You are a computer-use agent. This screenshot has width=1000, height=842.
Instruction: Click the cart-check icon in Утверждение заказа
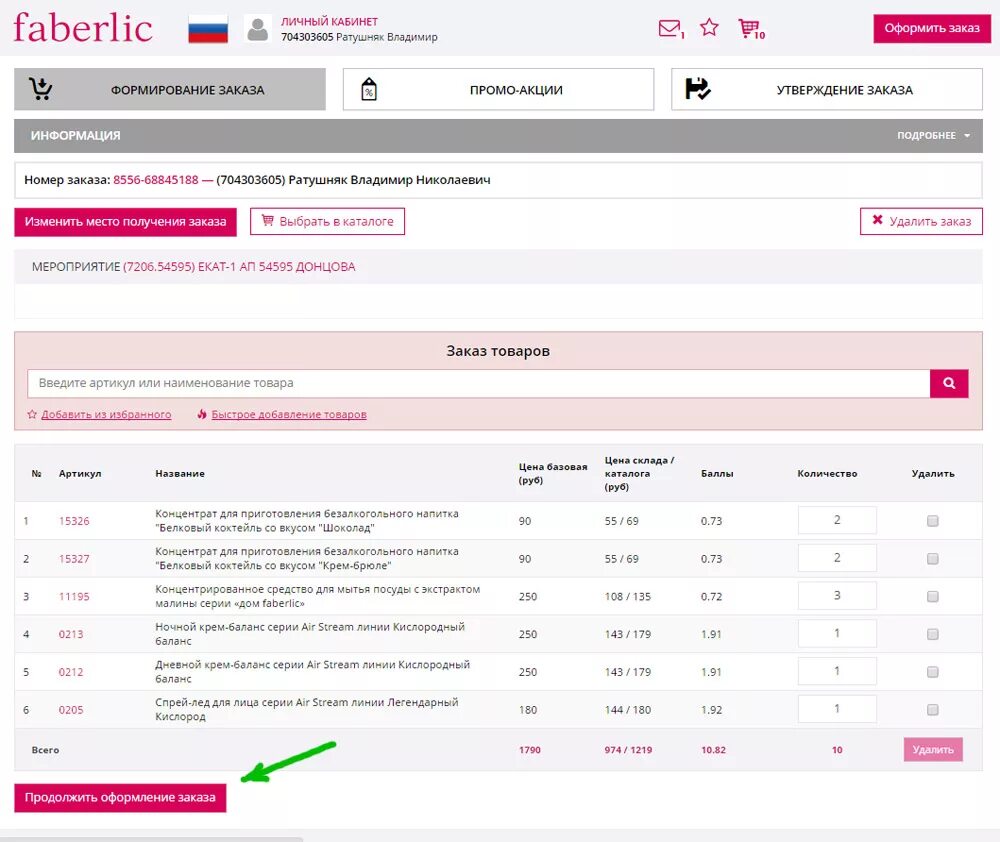pyautogui.click(x=698, y=89)
